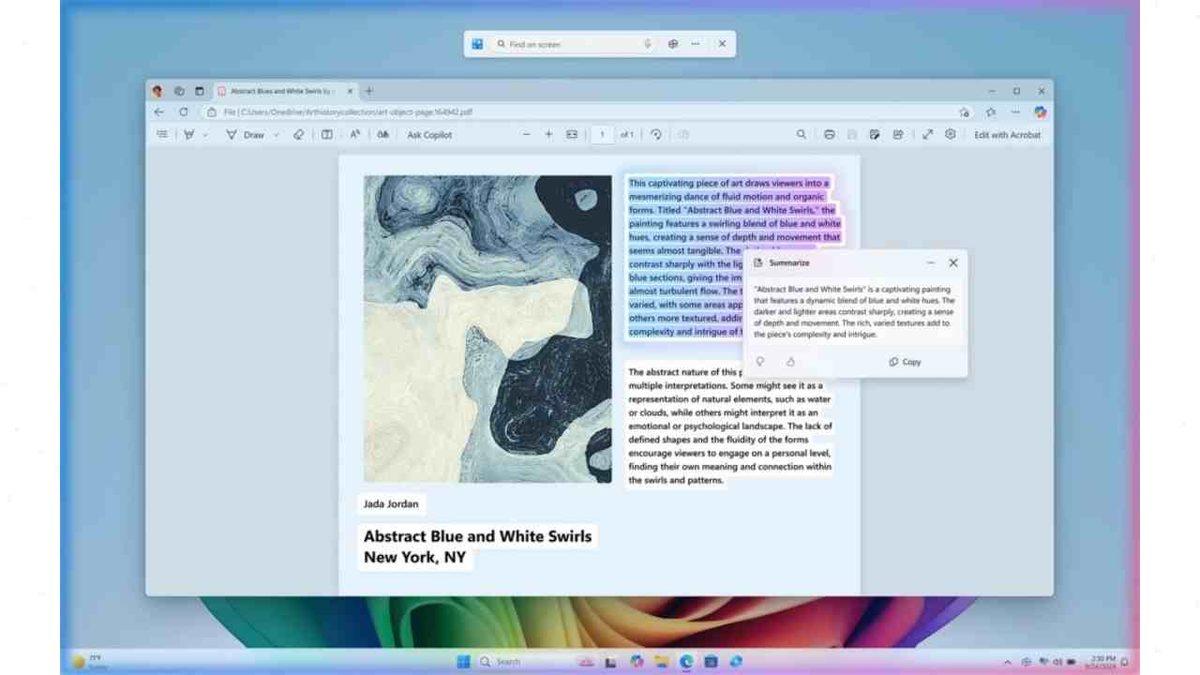Rotate the PDF page

tap(654, 135)
